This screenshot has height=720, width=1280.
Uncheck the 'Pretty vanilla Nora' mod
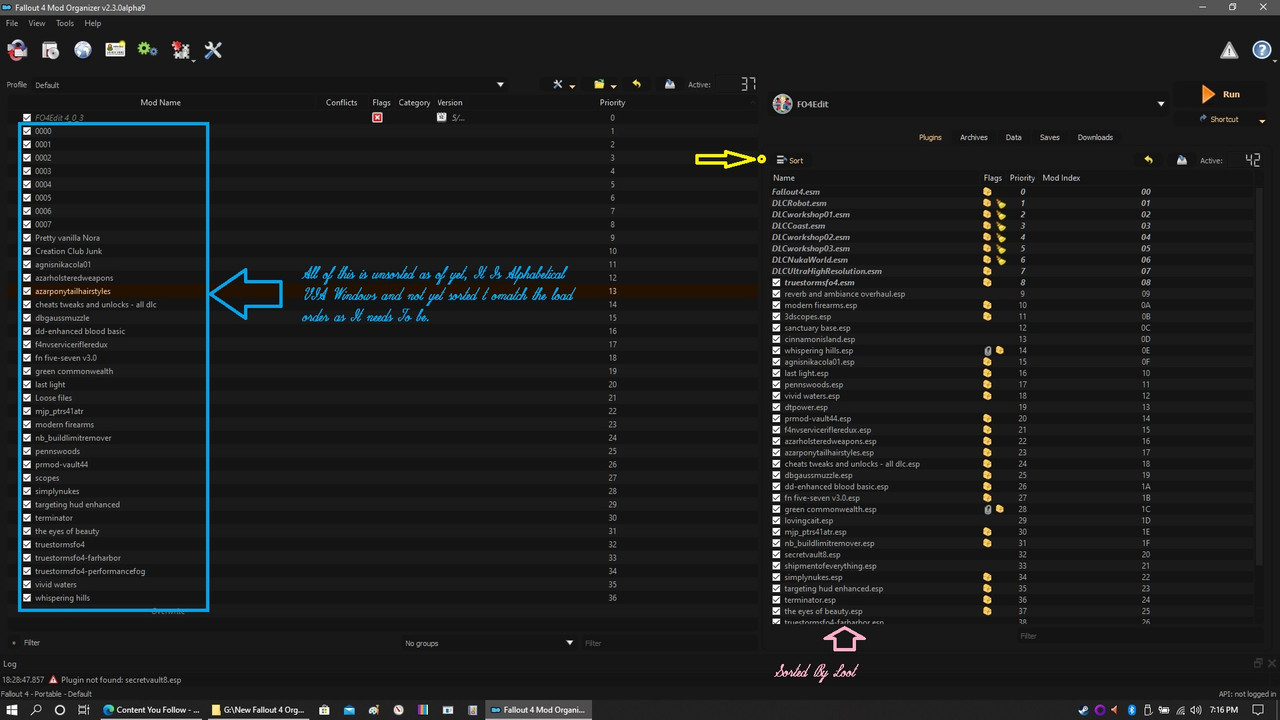(x=27, y=238)
